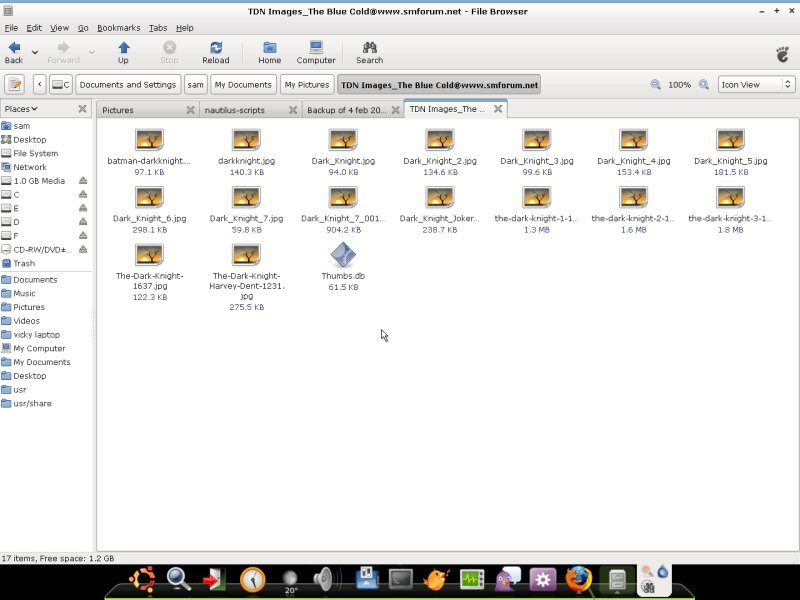Close the Places sidebar
Image resolution: width=800 pixels, height=600 pixels.
coord(82,109)
